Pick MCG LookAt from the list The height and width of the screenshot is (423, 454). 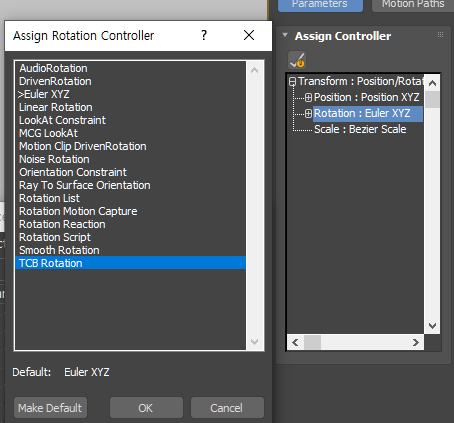pyautogui.click(x=131, y=133)
